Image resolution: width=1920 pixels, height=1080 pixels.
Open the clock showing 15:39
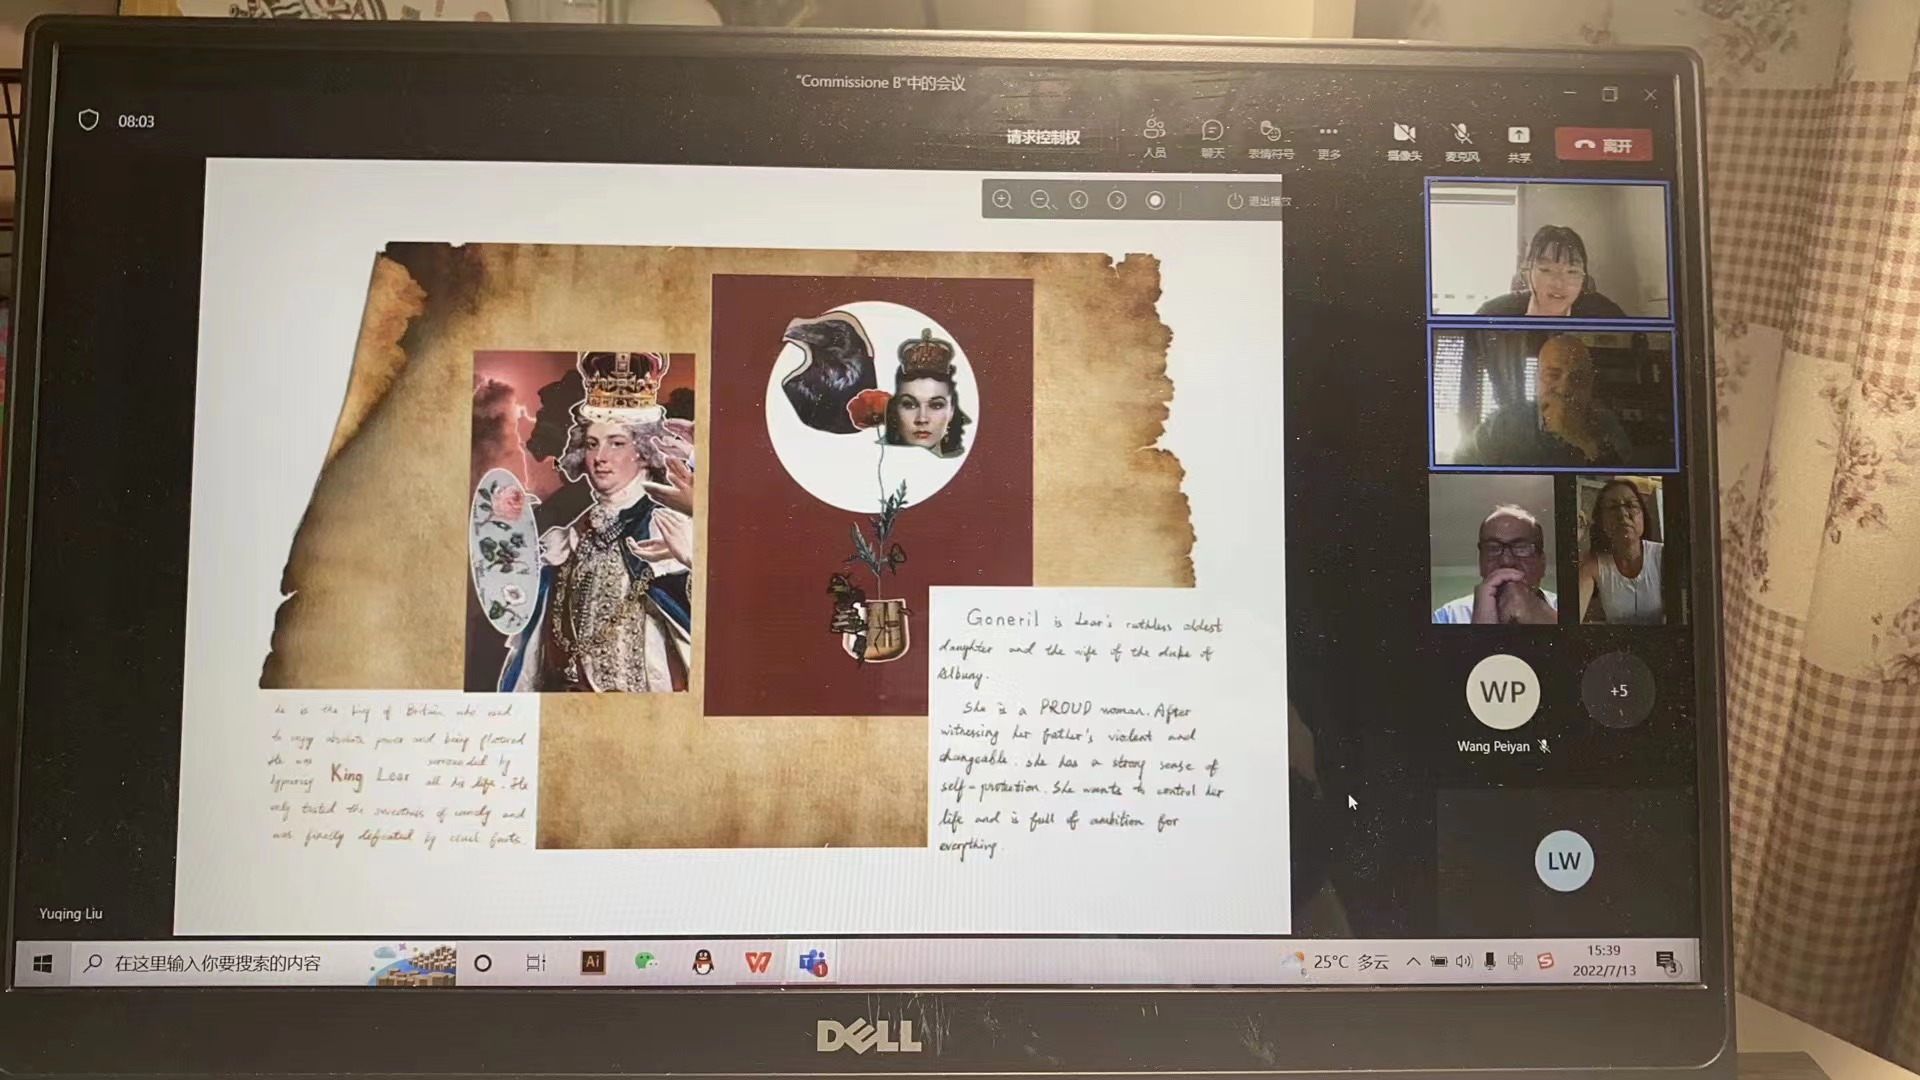1603,960
